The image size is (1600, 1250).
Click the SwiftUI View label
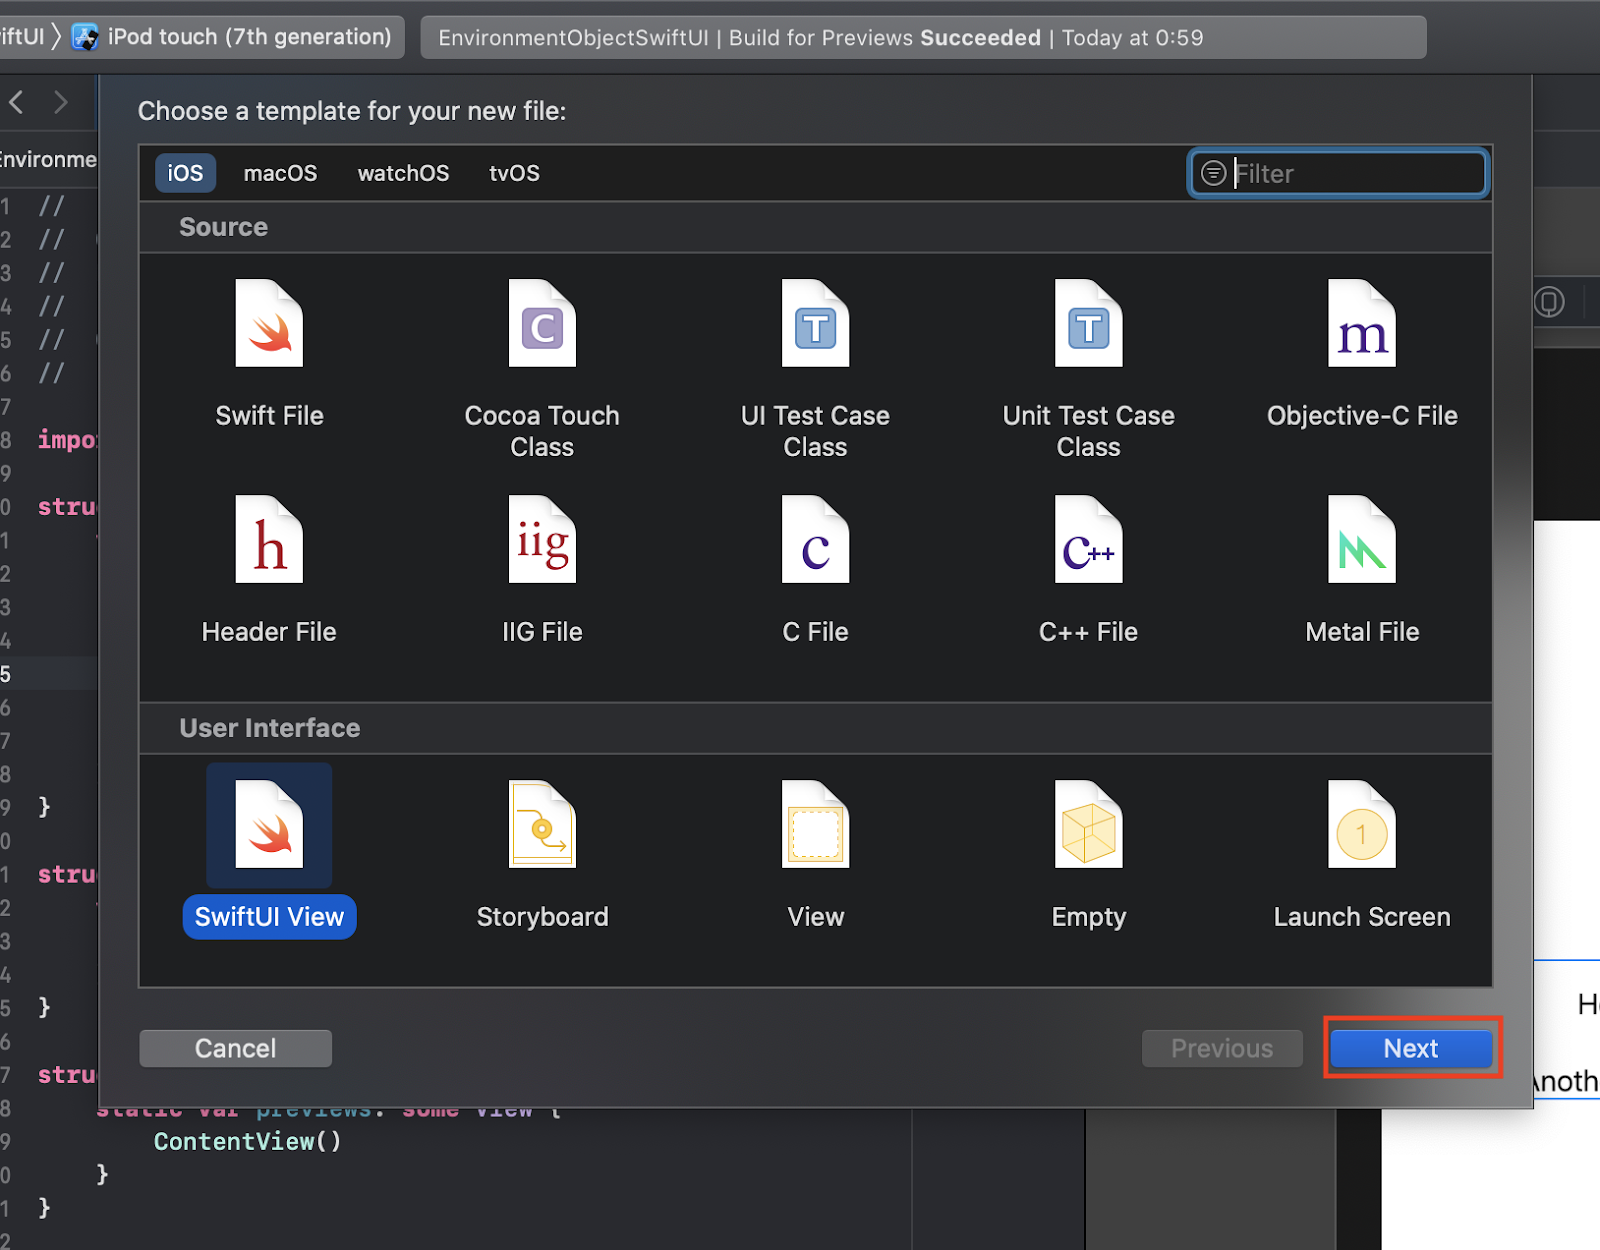(x=269, y=917)
